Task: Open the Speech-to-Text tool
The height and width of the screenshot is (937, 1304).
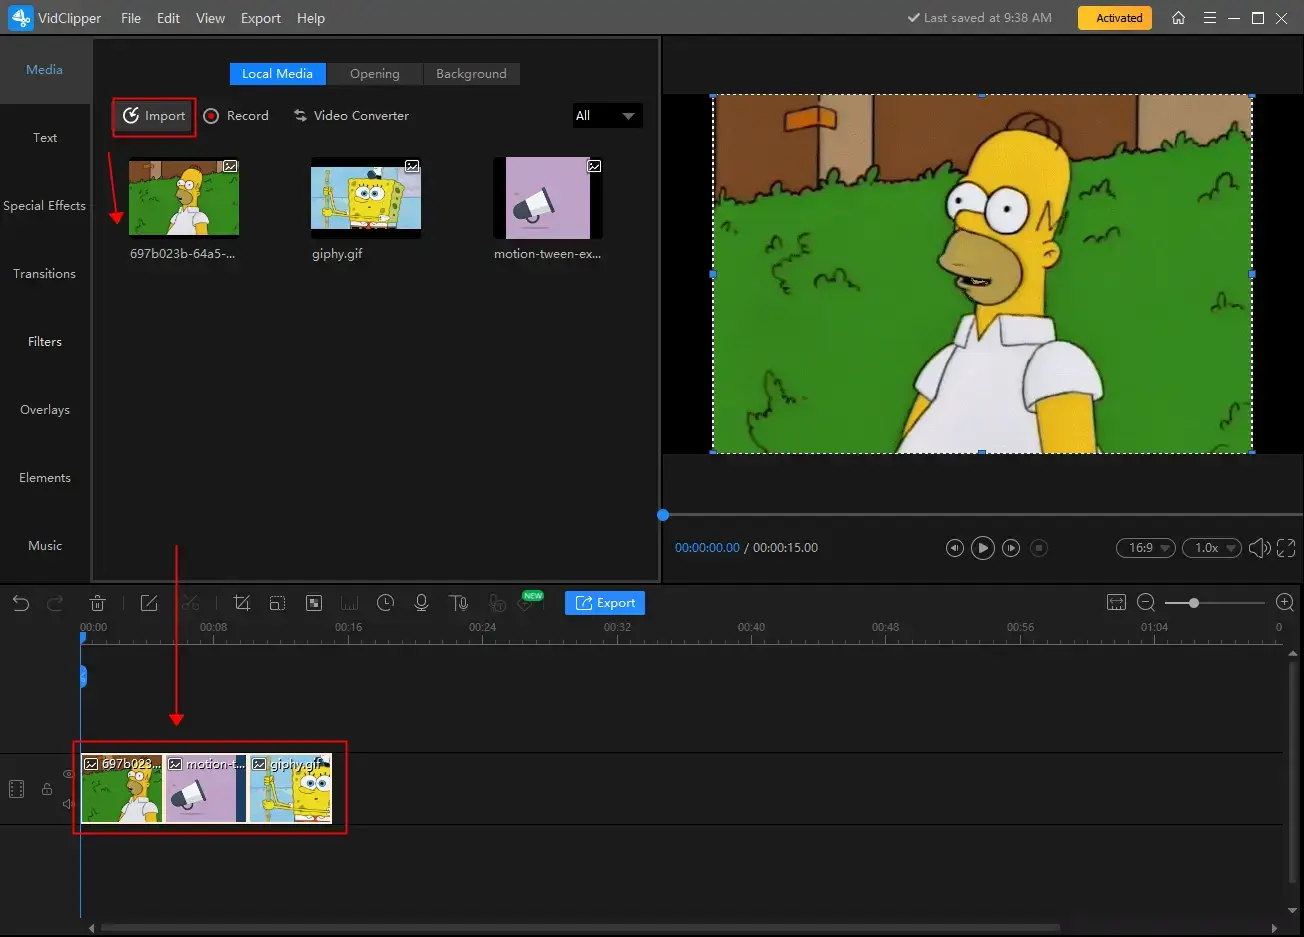Action: pos(497,603)
